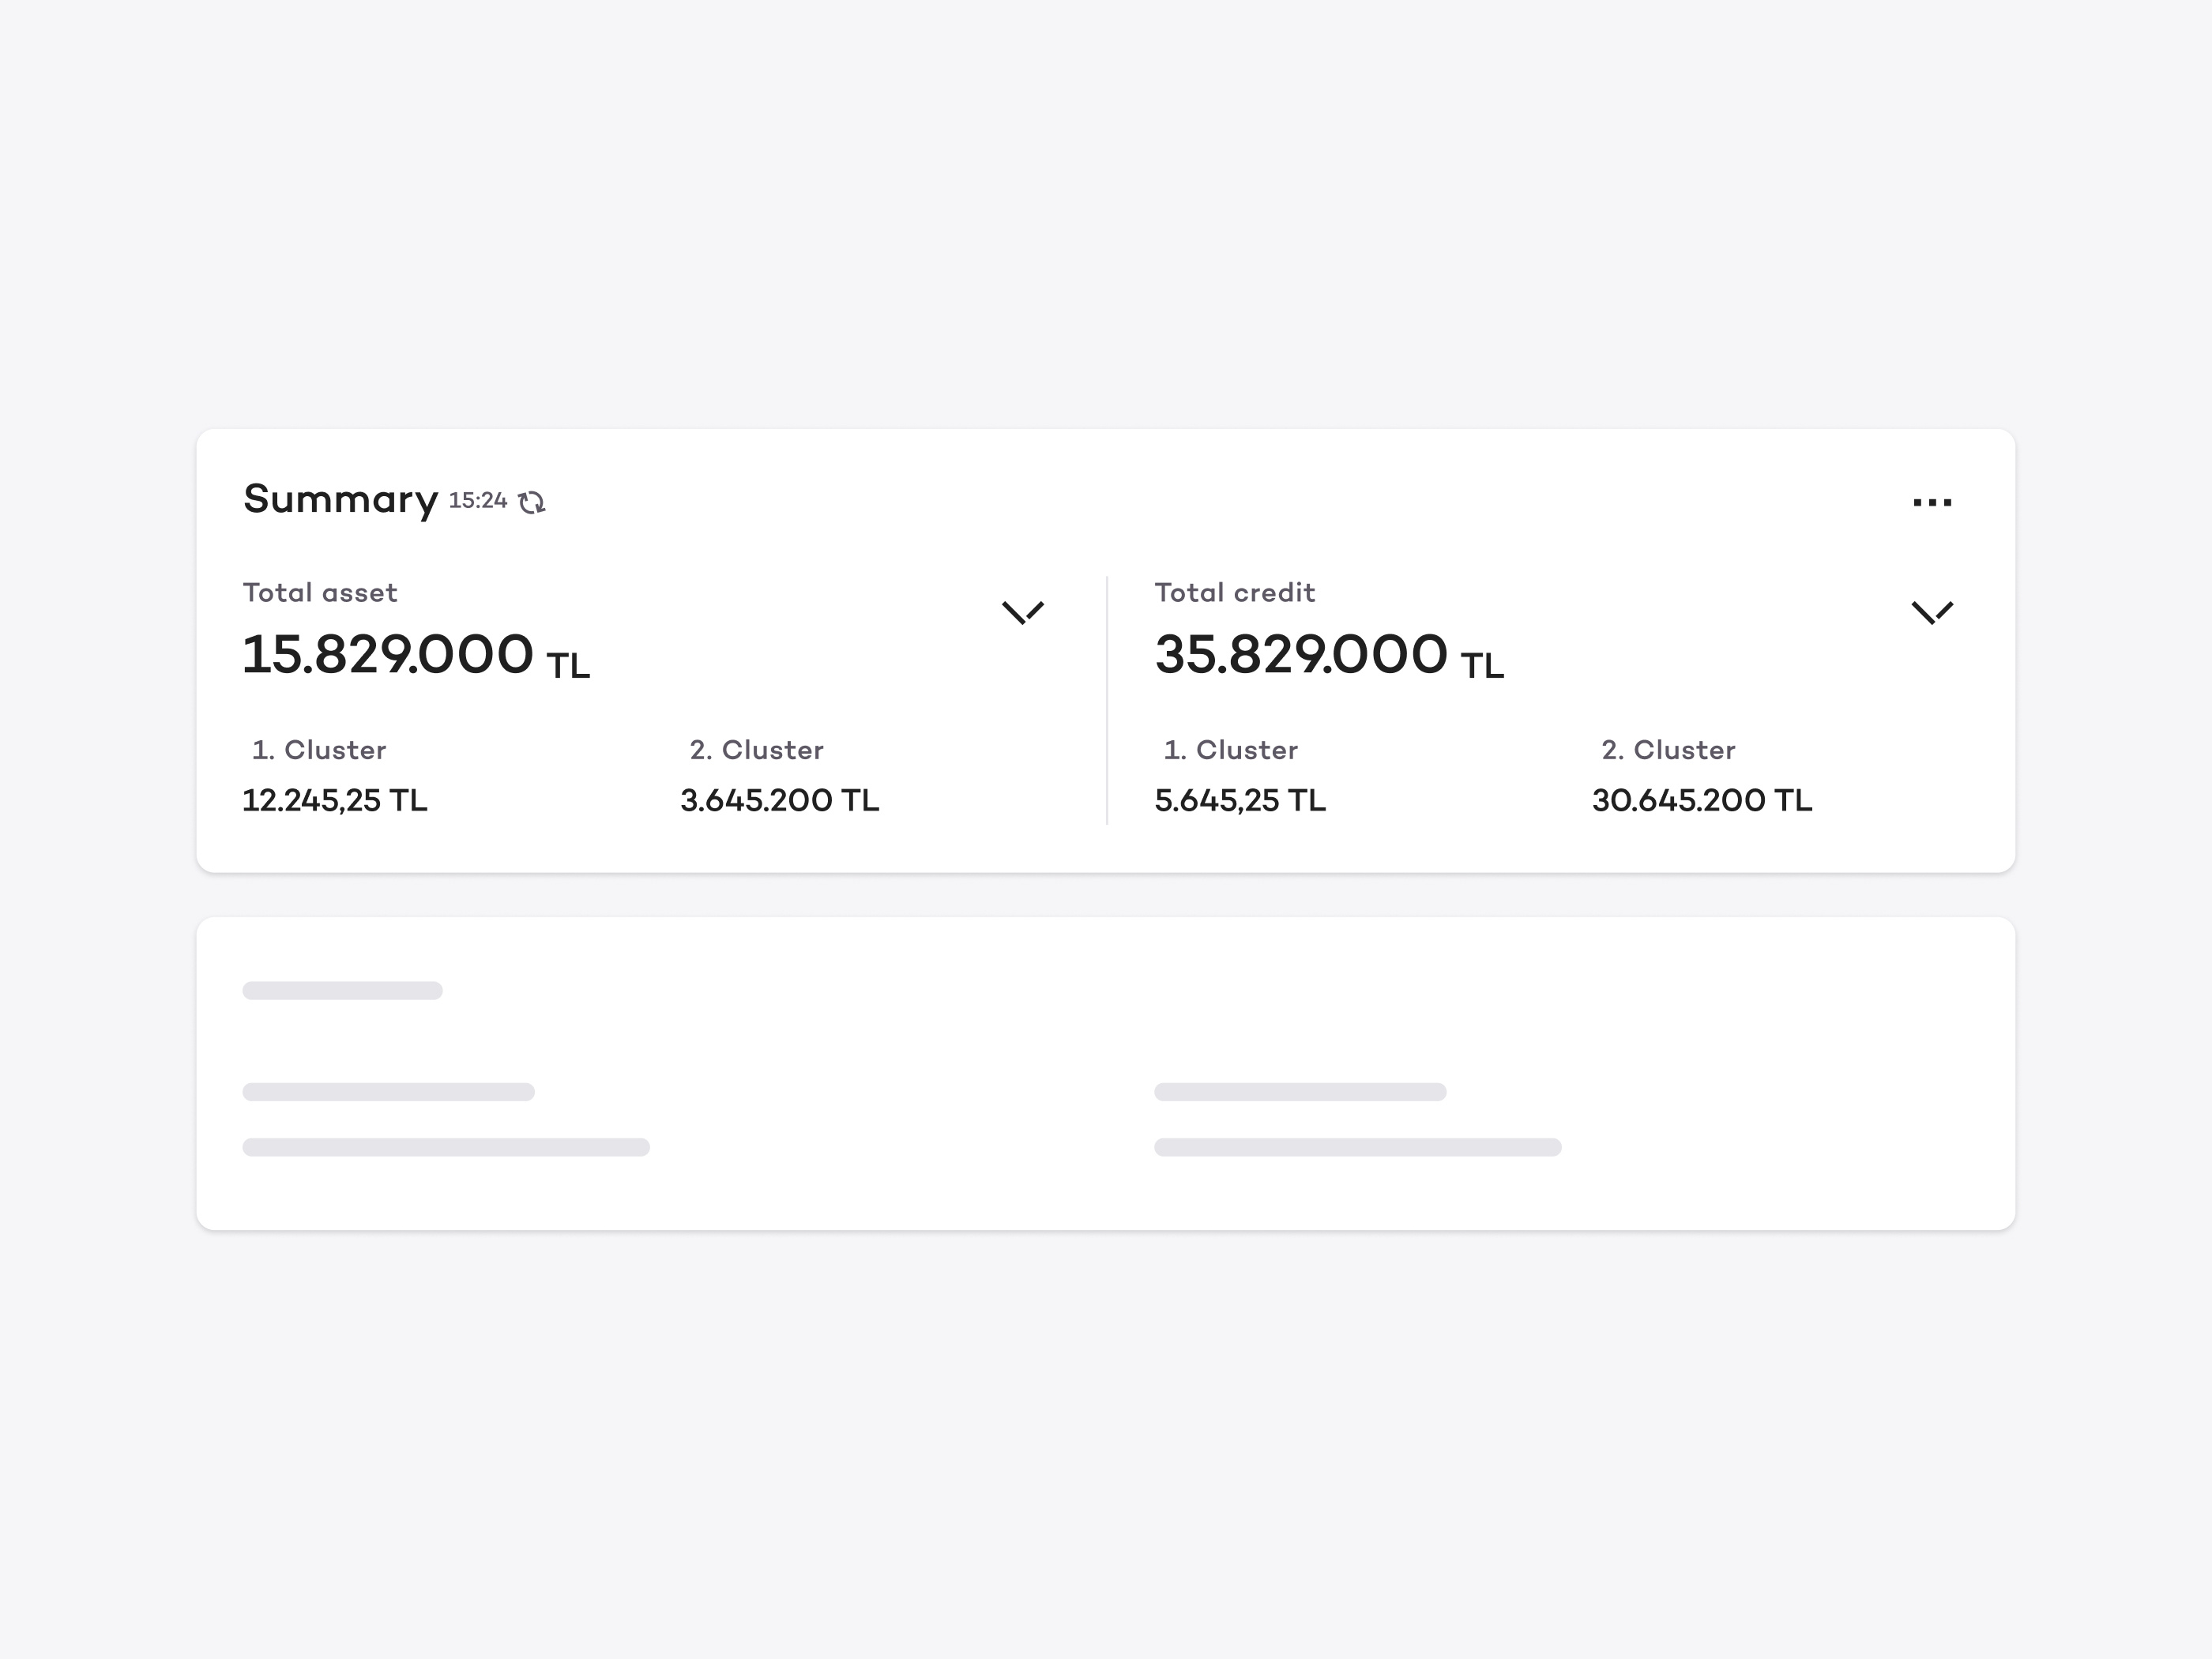Viewport: 2212px width, 1659px height.
Task: Select 1. Cluster under Total asset
Action: [319, 749]
